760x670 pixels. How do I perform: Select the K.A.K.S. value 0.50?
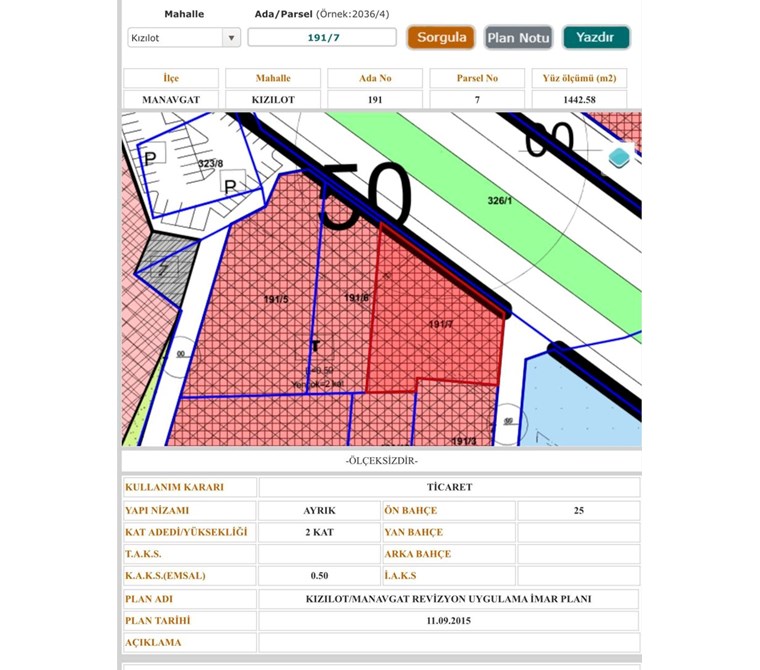(319, 575)
